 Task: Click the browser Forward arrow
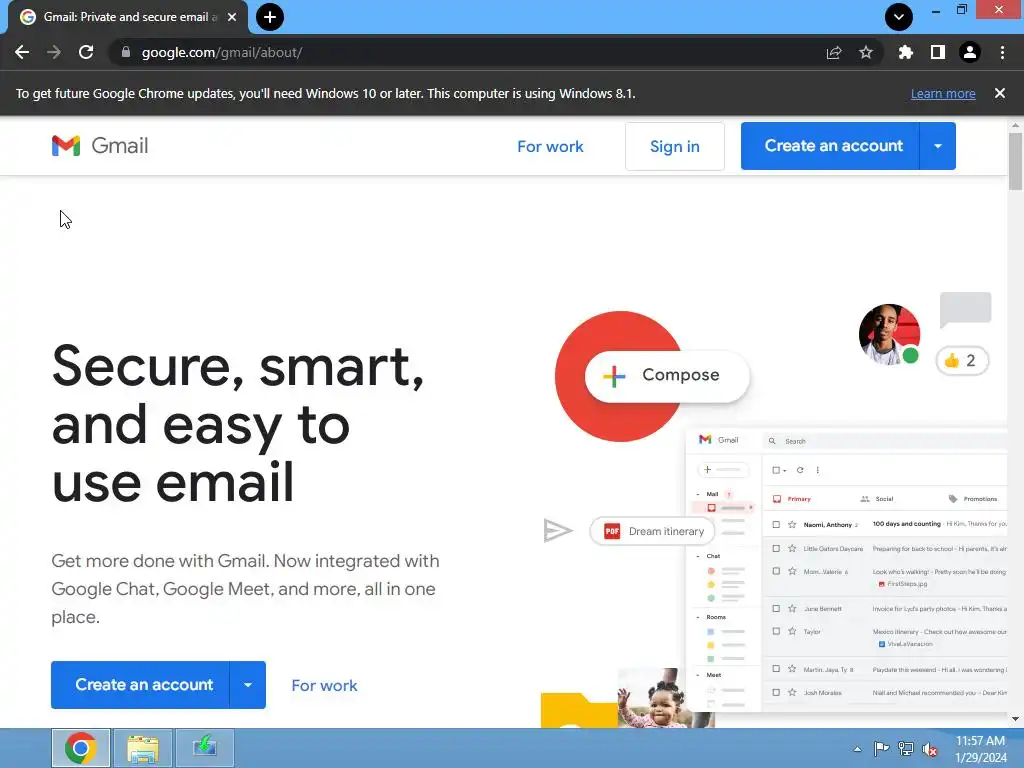(x=54, y=52)
